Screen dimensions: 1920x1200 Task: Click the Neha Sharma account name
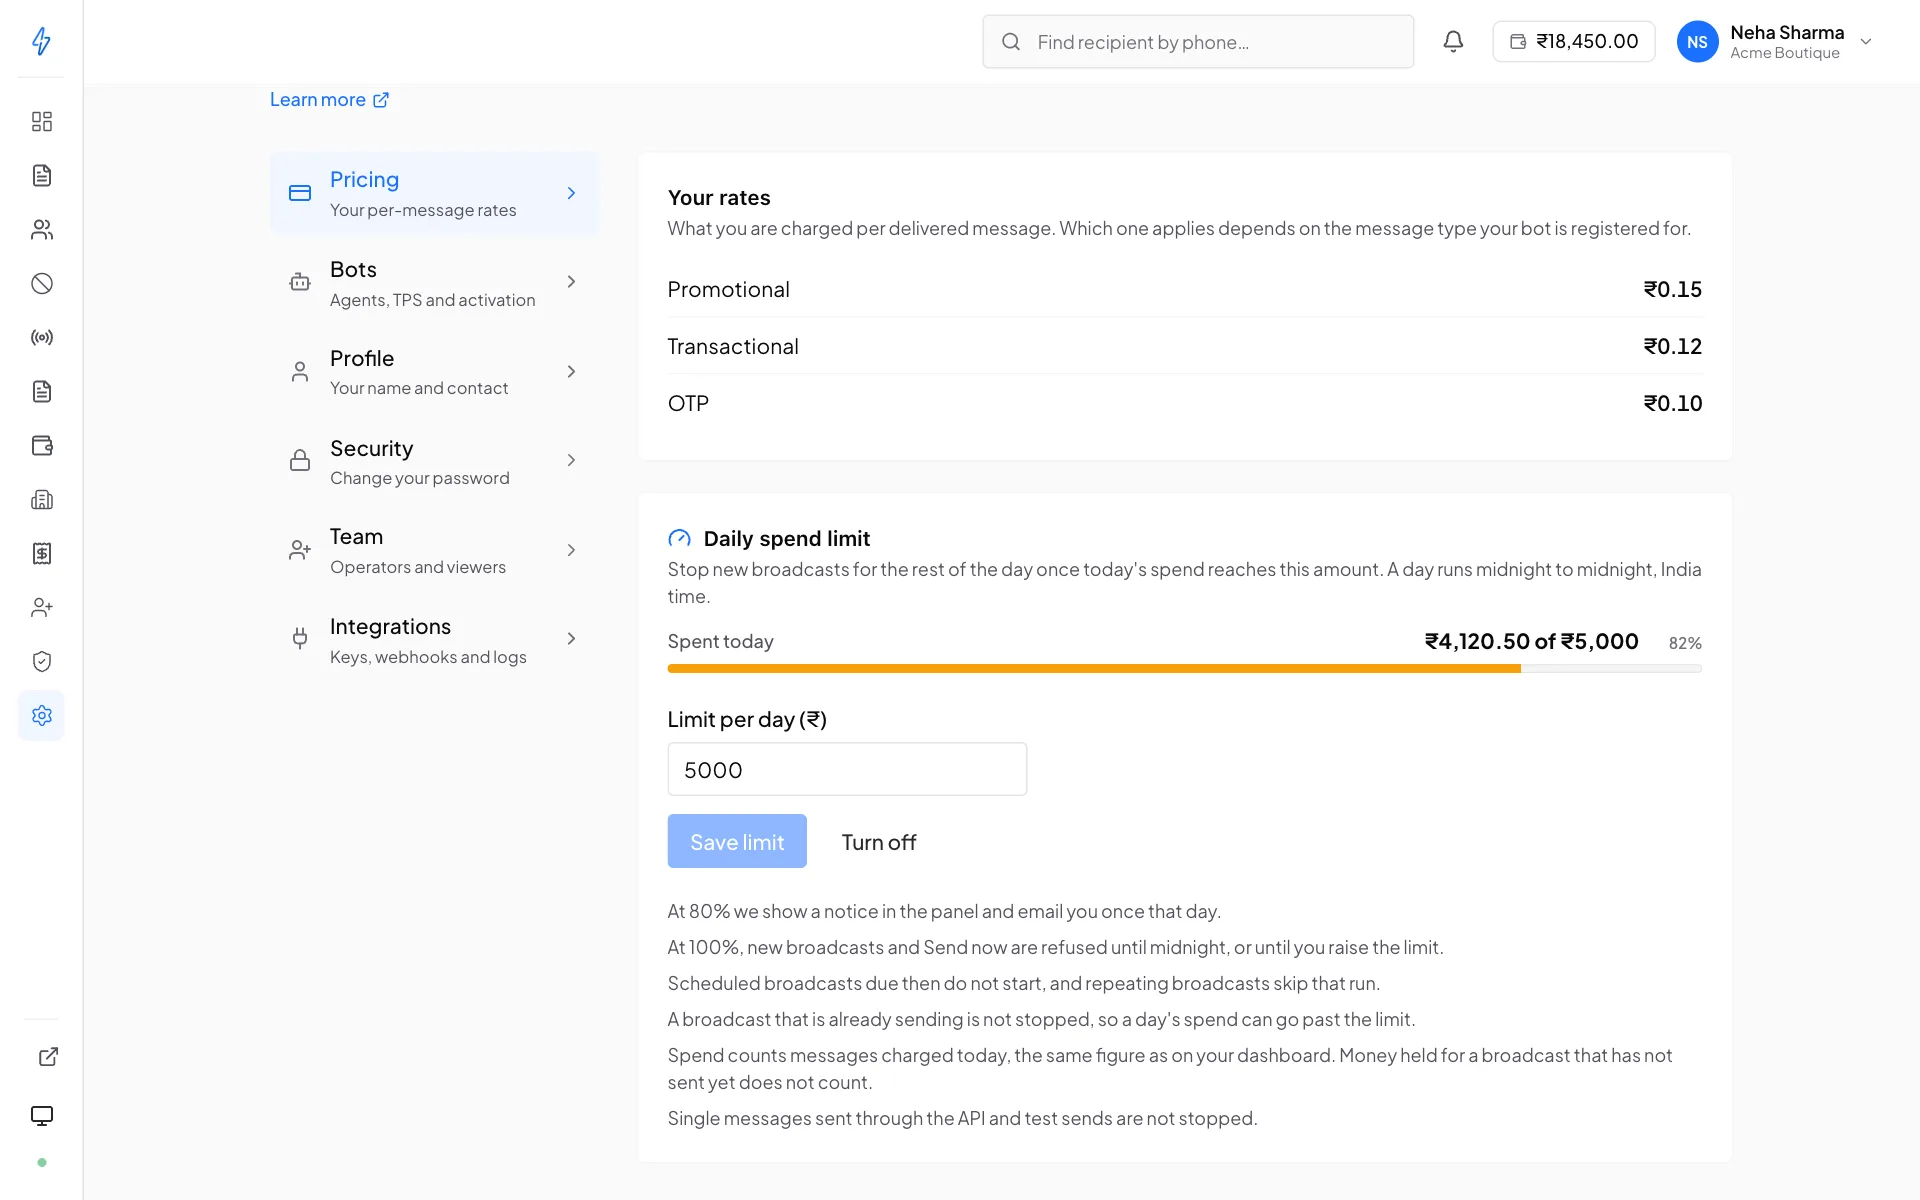click(1787, 33)
